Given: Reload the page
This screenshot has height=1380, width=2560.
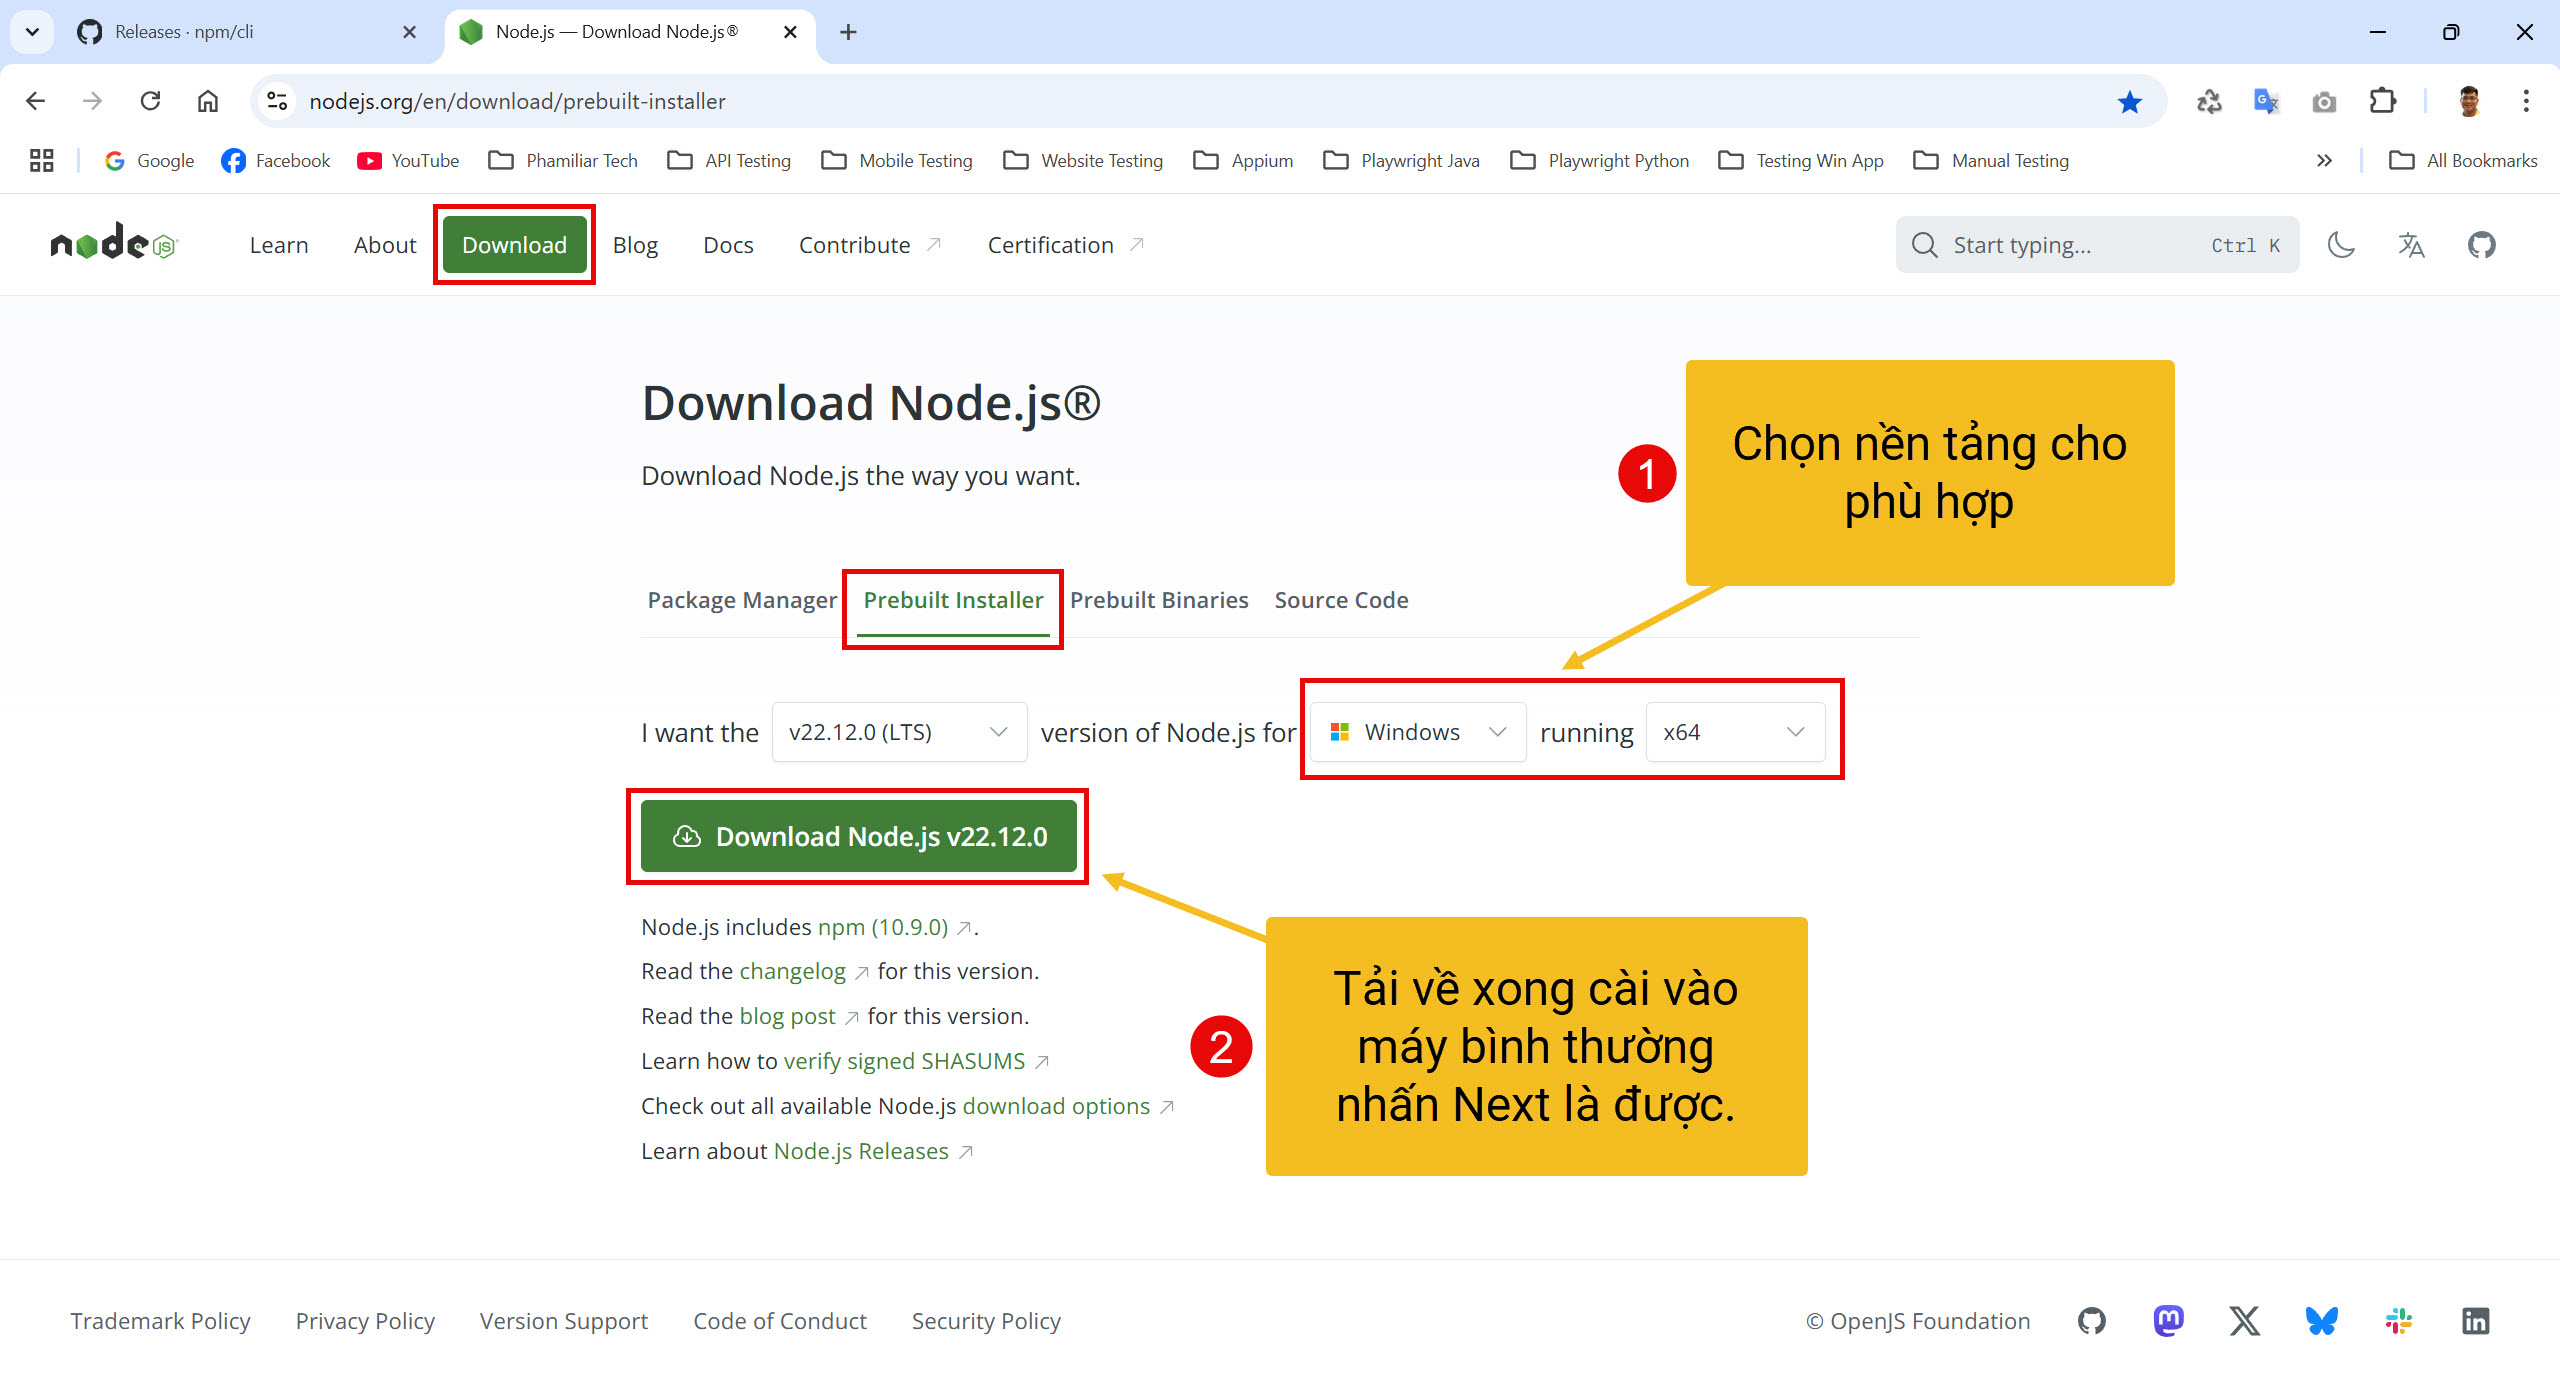Looking at the screenshot, I should [151, 101].
